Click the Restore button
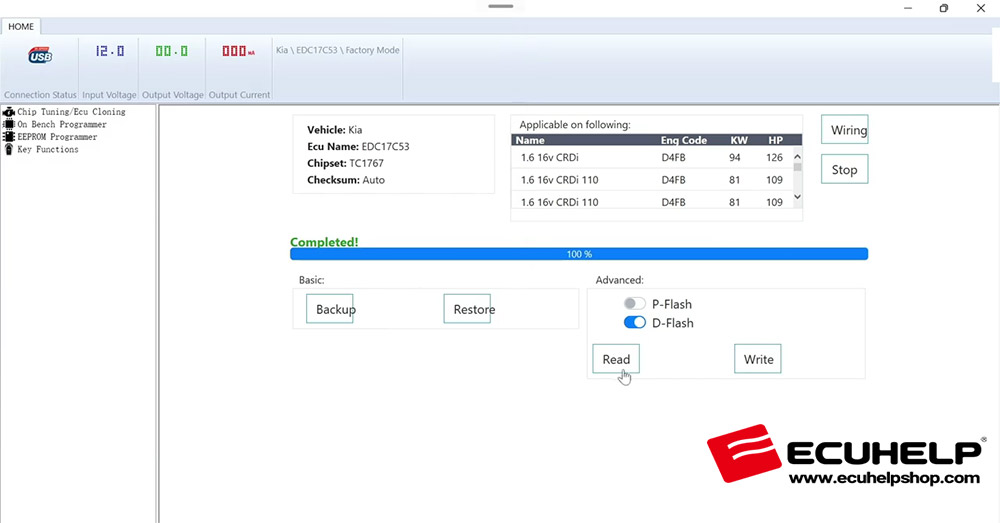Image resolution: width=1000 pixels, height=523 pixels. click(x=467, y=309)
